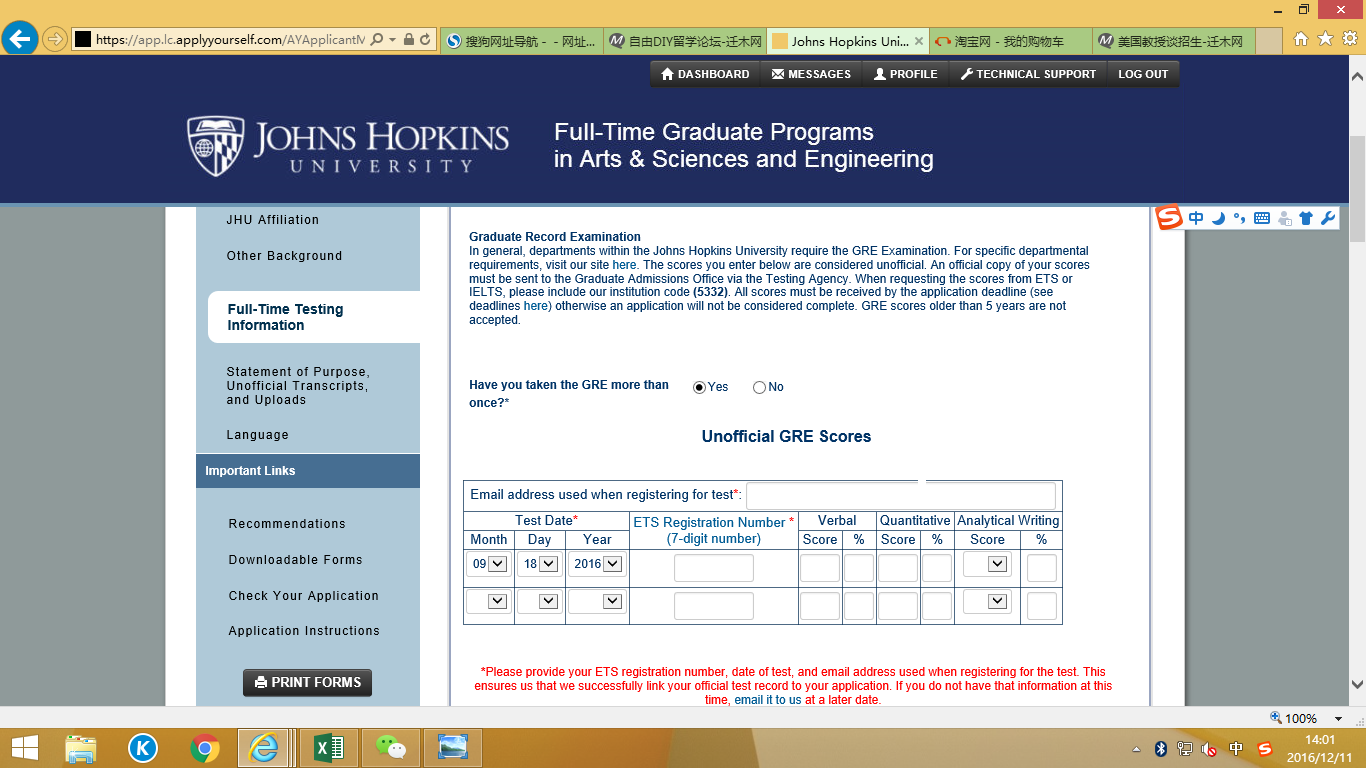Open the favorites star icon
Screen dimensions: 1366x768
[x=1325, y=39]
